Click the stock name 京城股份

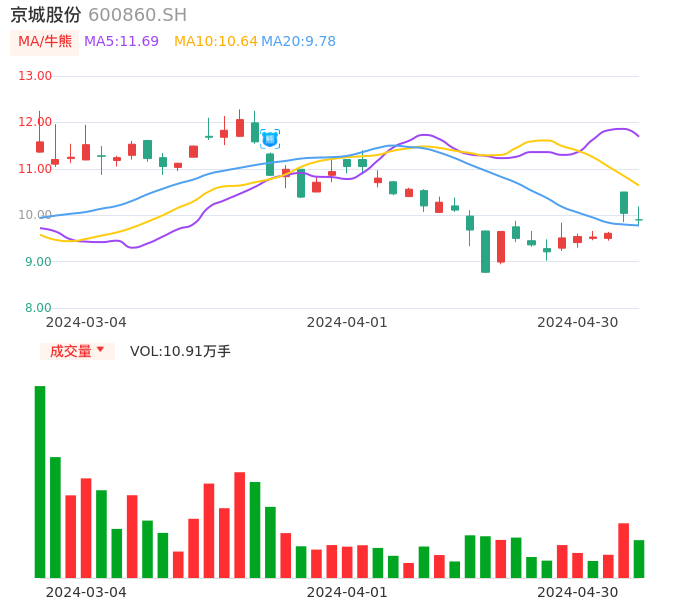[x=46, y=15]
